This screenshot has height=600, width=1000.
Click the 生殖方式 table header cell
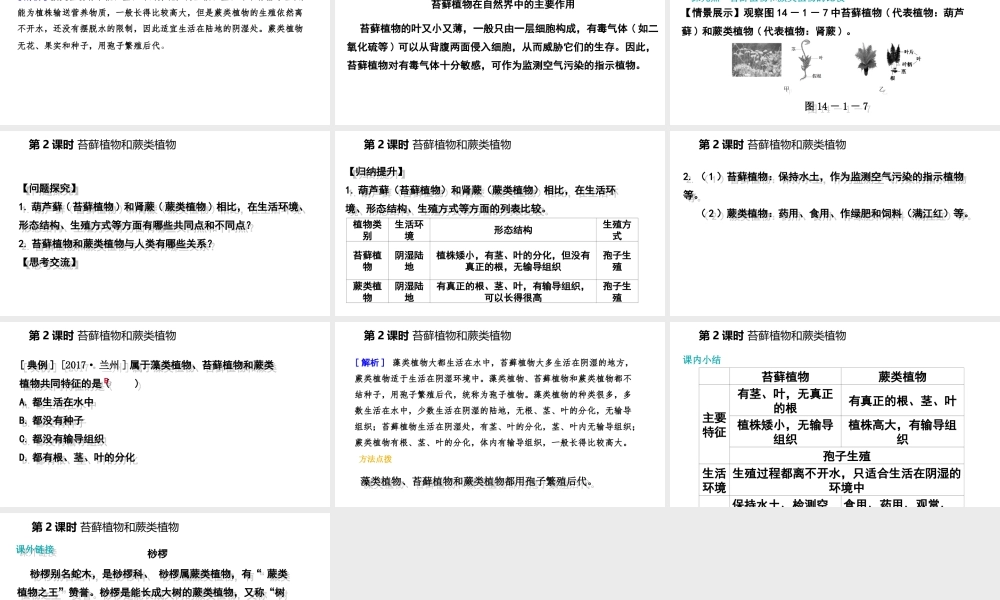617,230
